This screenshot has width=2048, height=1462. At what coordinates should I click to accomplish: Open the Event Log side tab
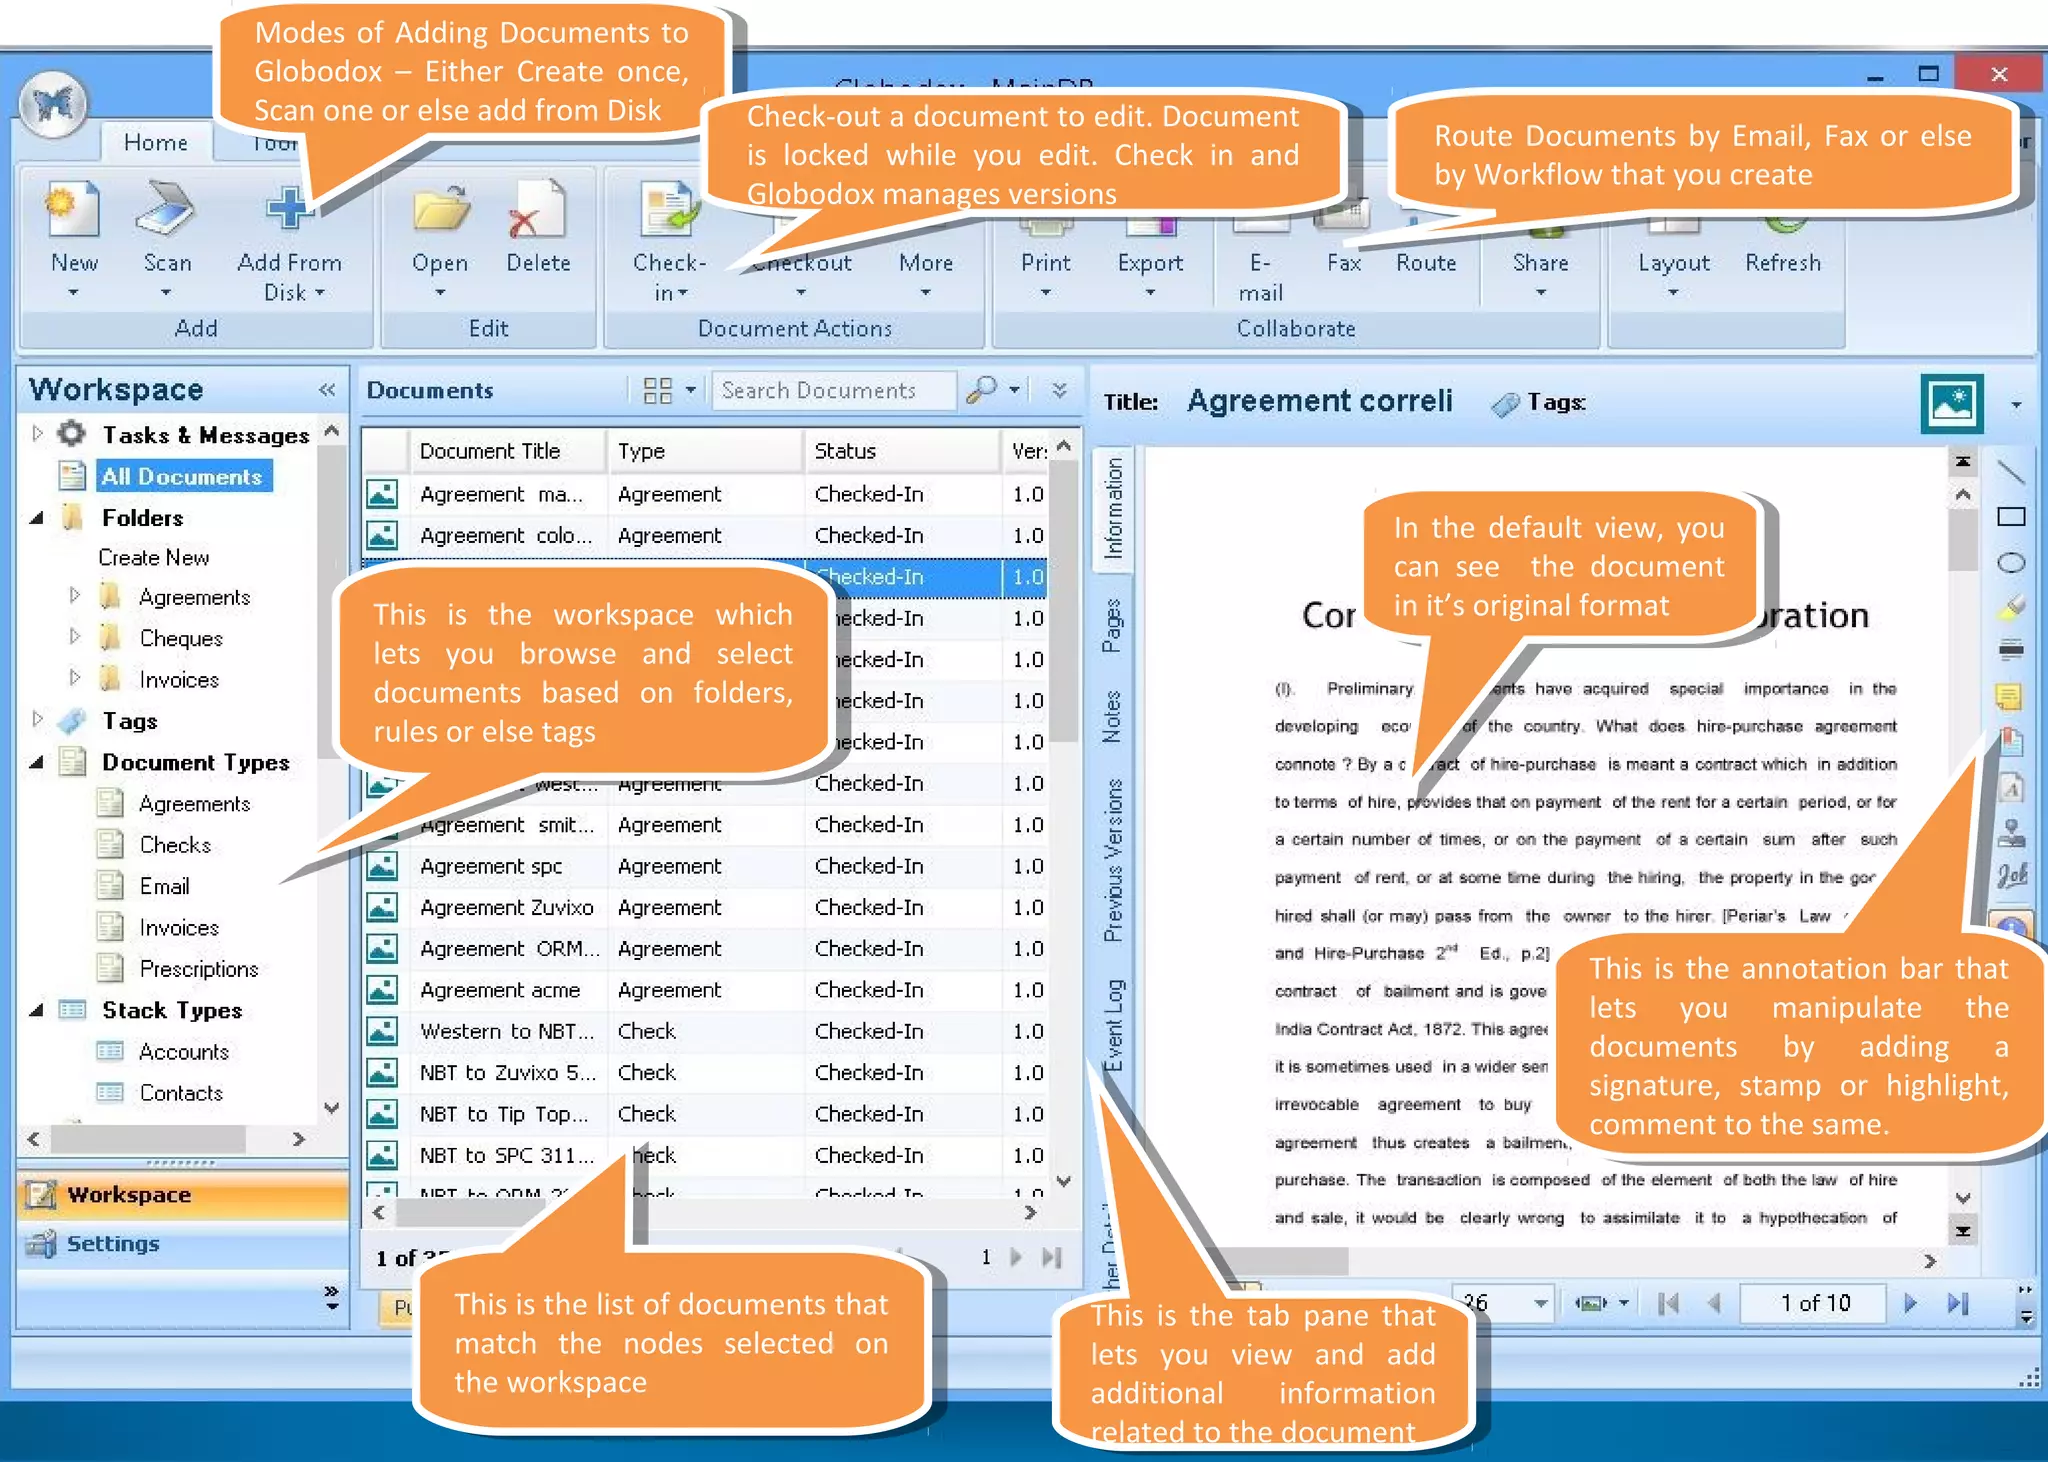coord(1113,1024)
